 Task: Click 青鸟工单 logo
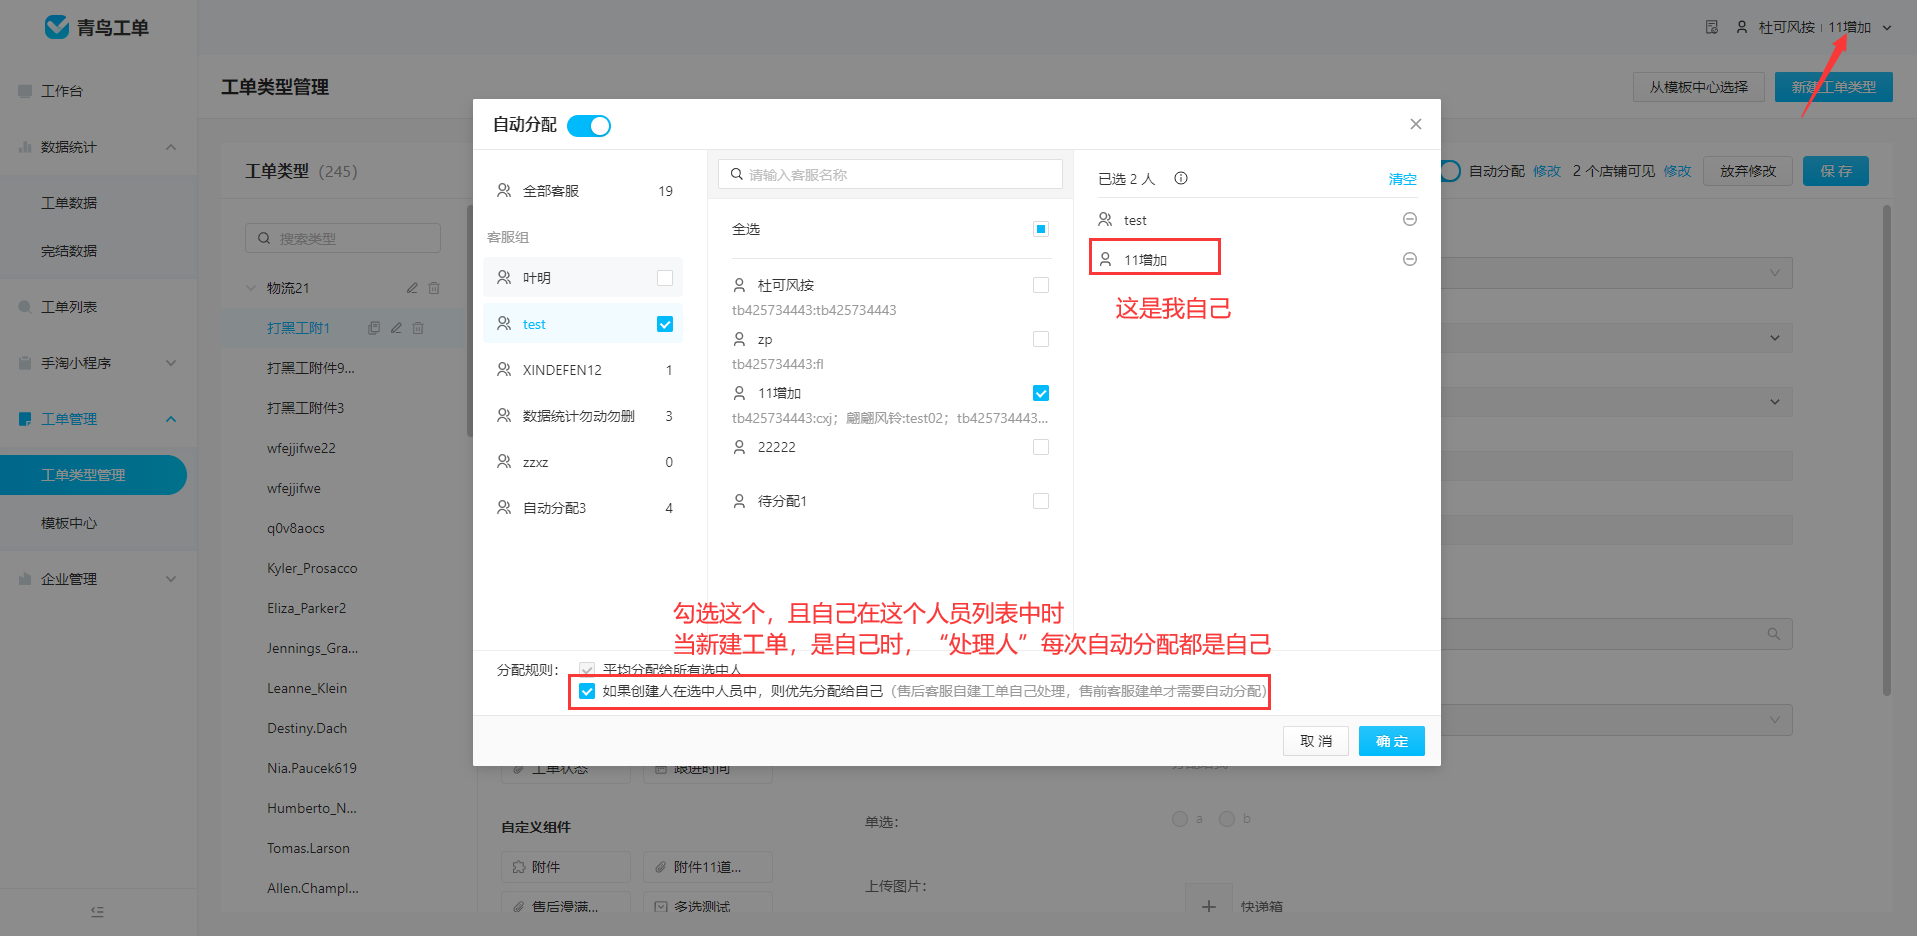coord(96,27)
